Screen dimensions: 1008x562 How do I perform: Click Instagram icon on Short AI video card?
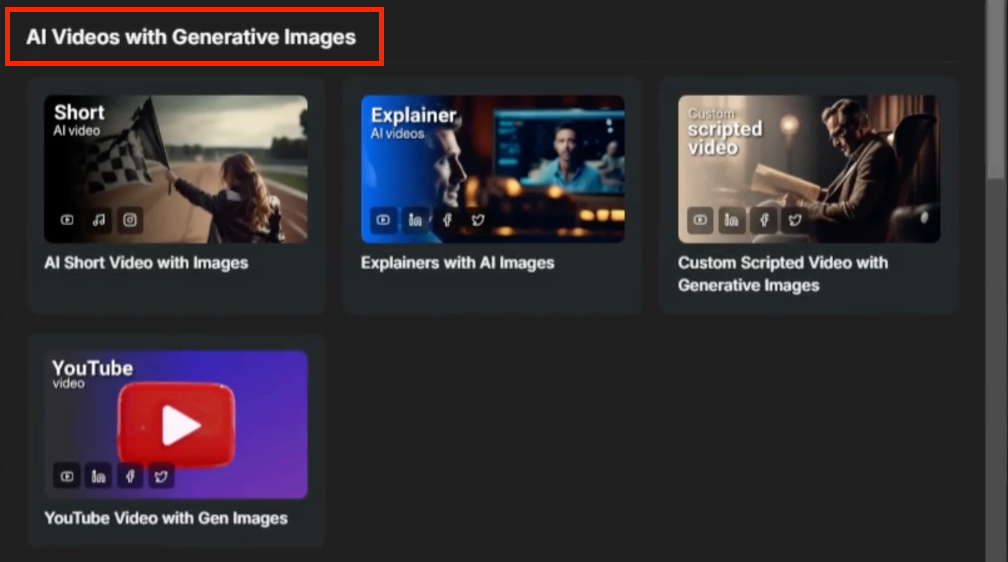click(x=130, y=220)
